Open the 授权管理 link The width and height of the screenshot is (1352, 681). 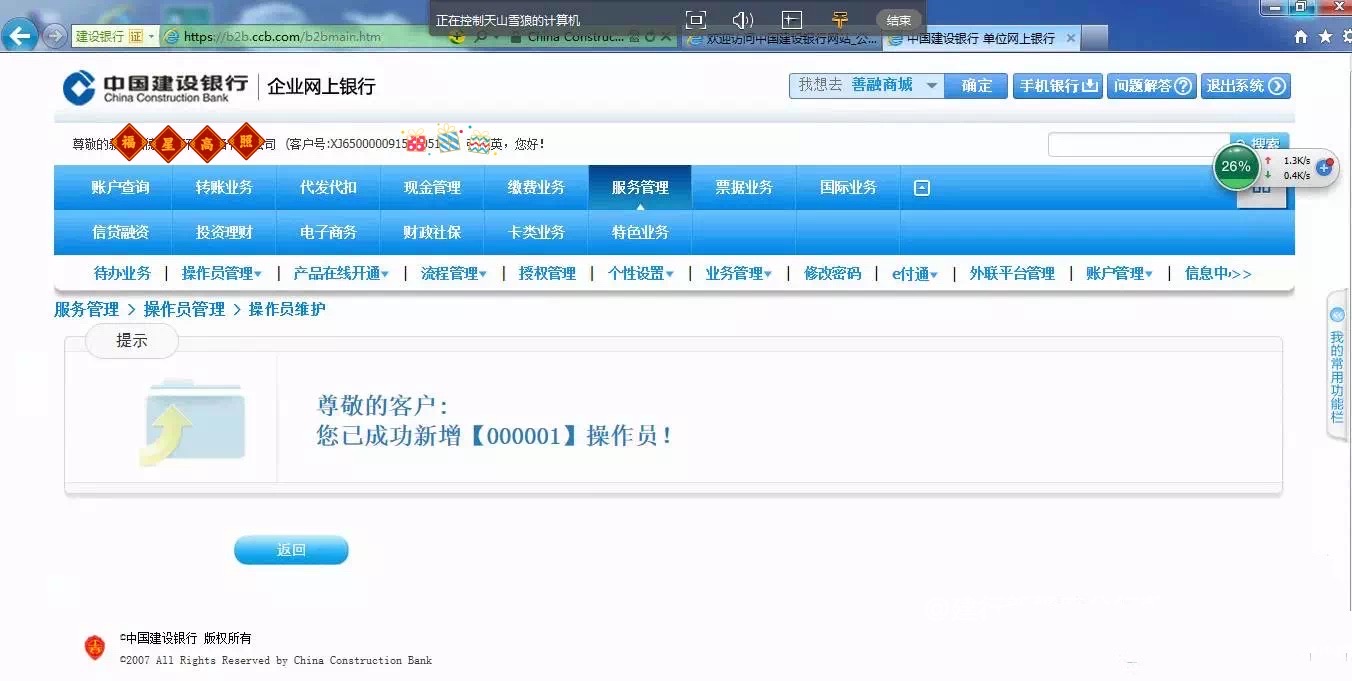(x=547, y=273)
